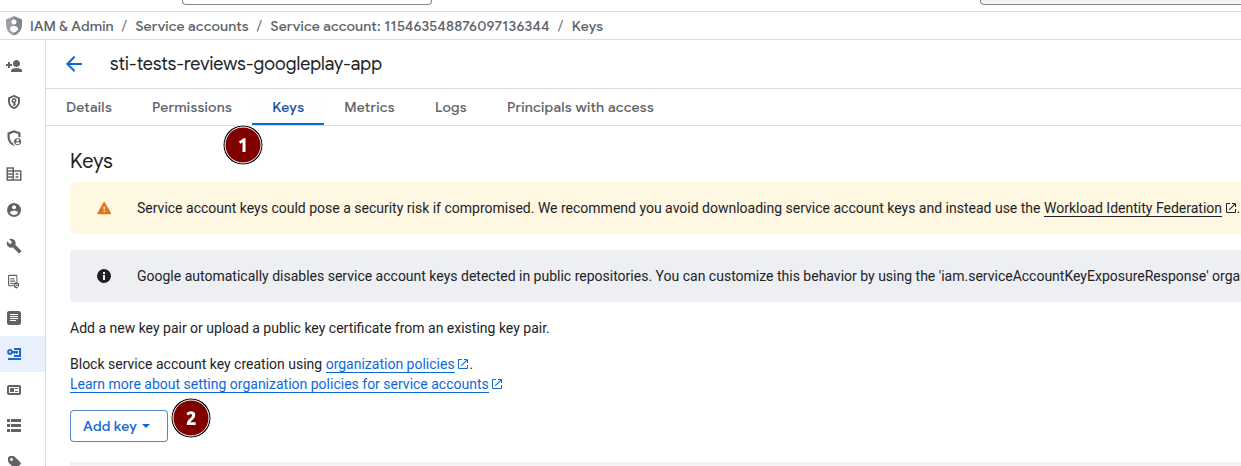Screen dimensions: 1241x466
Task: Open the Workload Identity Federation link
Action: point(1140,208)
